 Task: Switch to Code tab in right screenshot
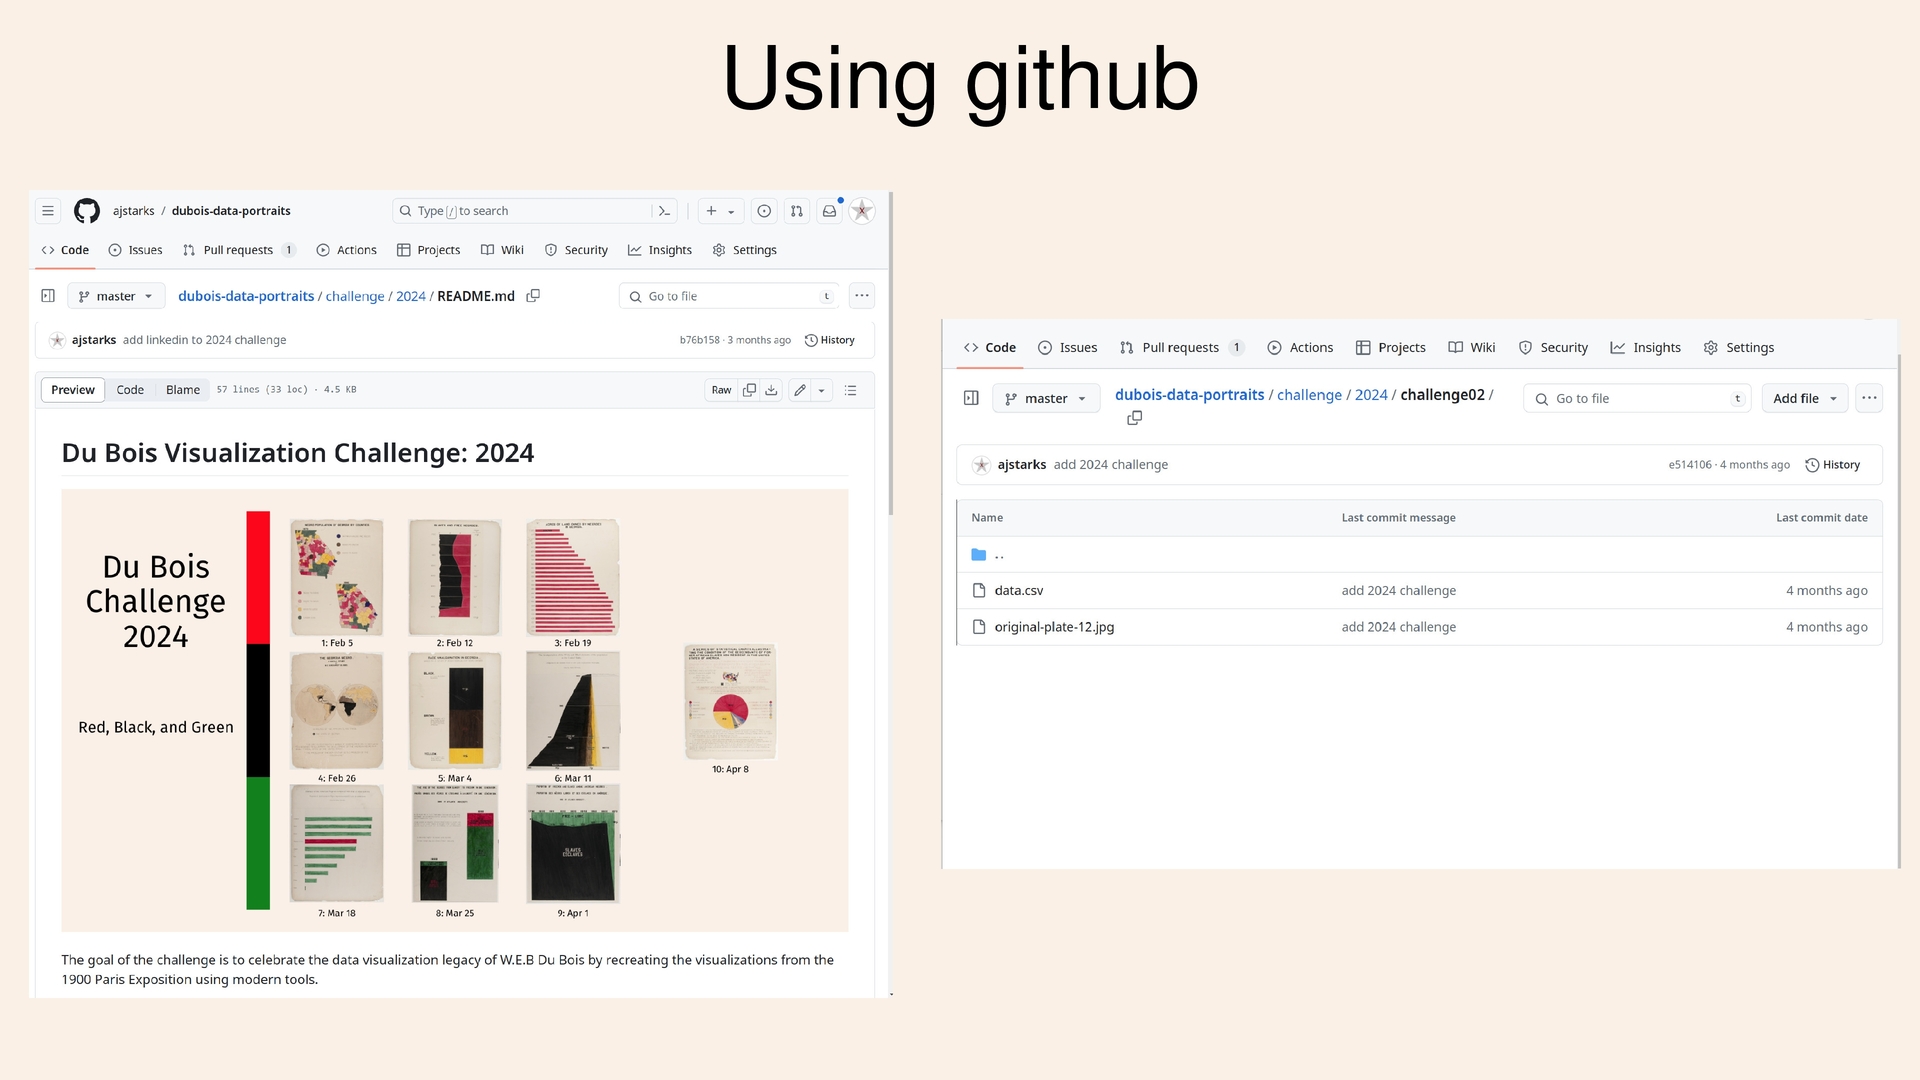coord(990,347)
